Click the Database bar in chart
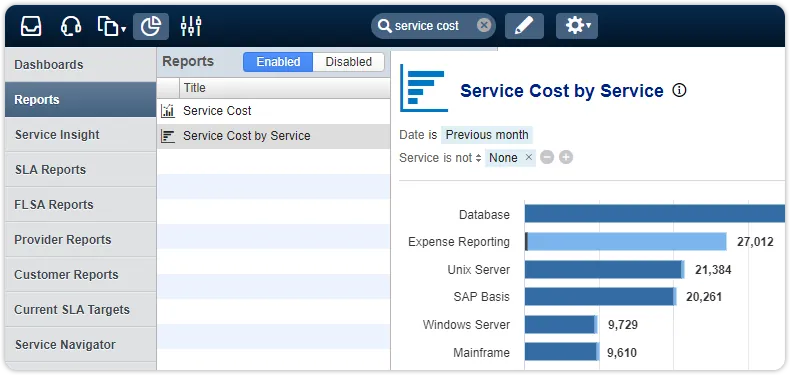This screenshot has width=790, height=375. [654, 214]
